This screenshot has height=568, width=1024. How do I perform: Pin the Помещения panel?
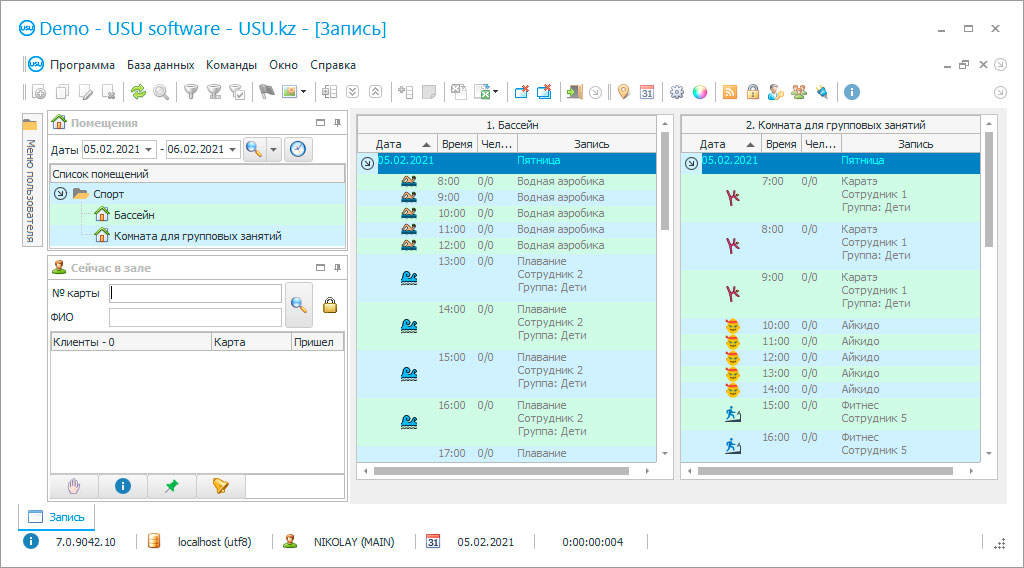pyautogui.click(x=338, y=122)
